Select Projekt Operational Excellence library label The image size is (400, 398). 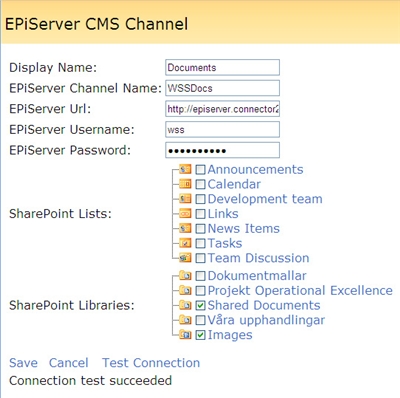click(300, 291)
